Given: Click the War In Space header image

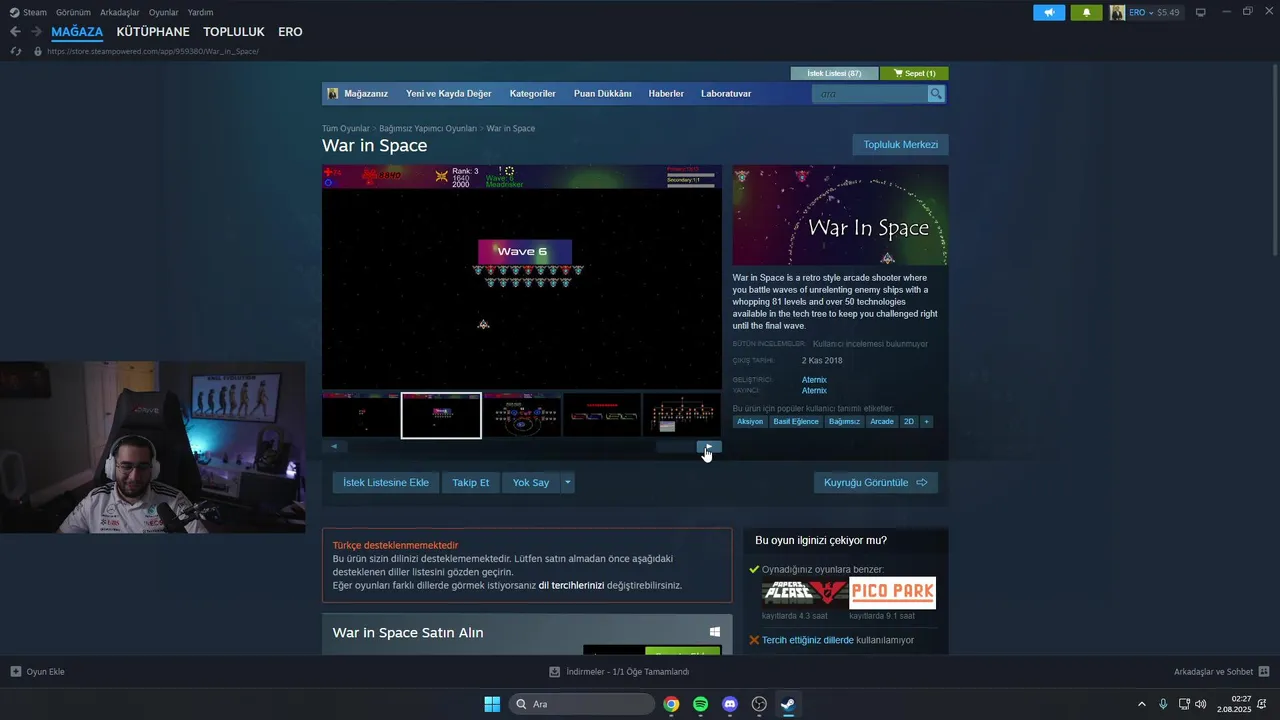Looking at the screenshot, I should click(x=840, y=215).
